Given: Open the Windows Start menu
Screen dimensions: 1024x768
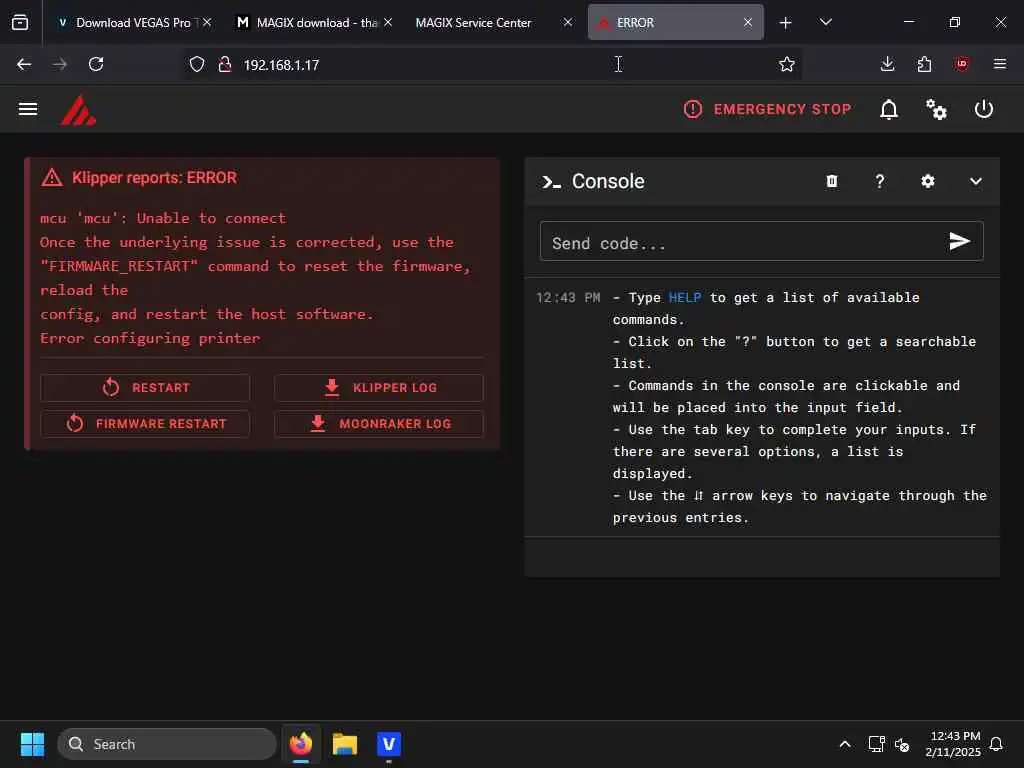Looking at the screenshot, I should pyautogui.click(x=32, y=744).
